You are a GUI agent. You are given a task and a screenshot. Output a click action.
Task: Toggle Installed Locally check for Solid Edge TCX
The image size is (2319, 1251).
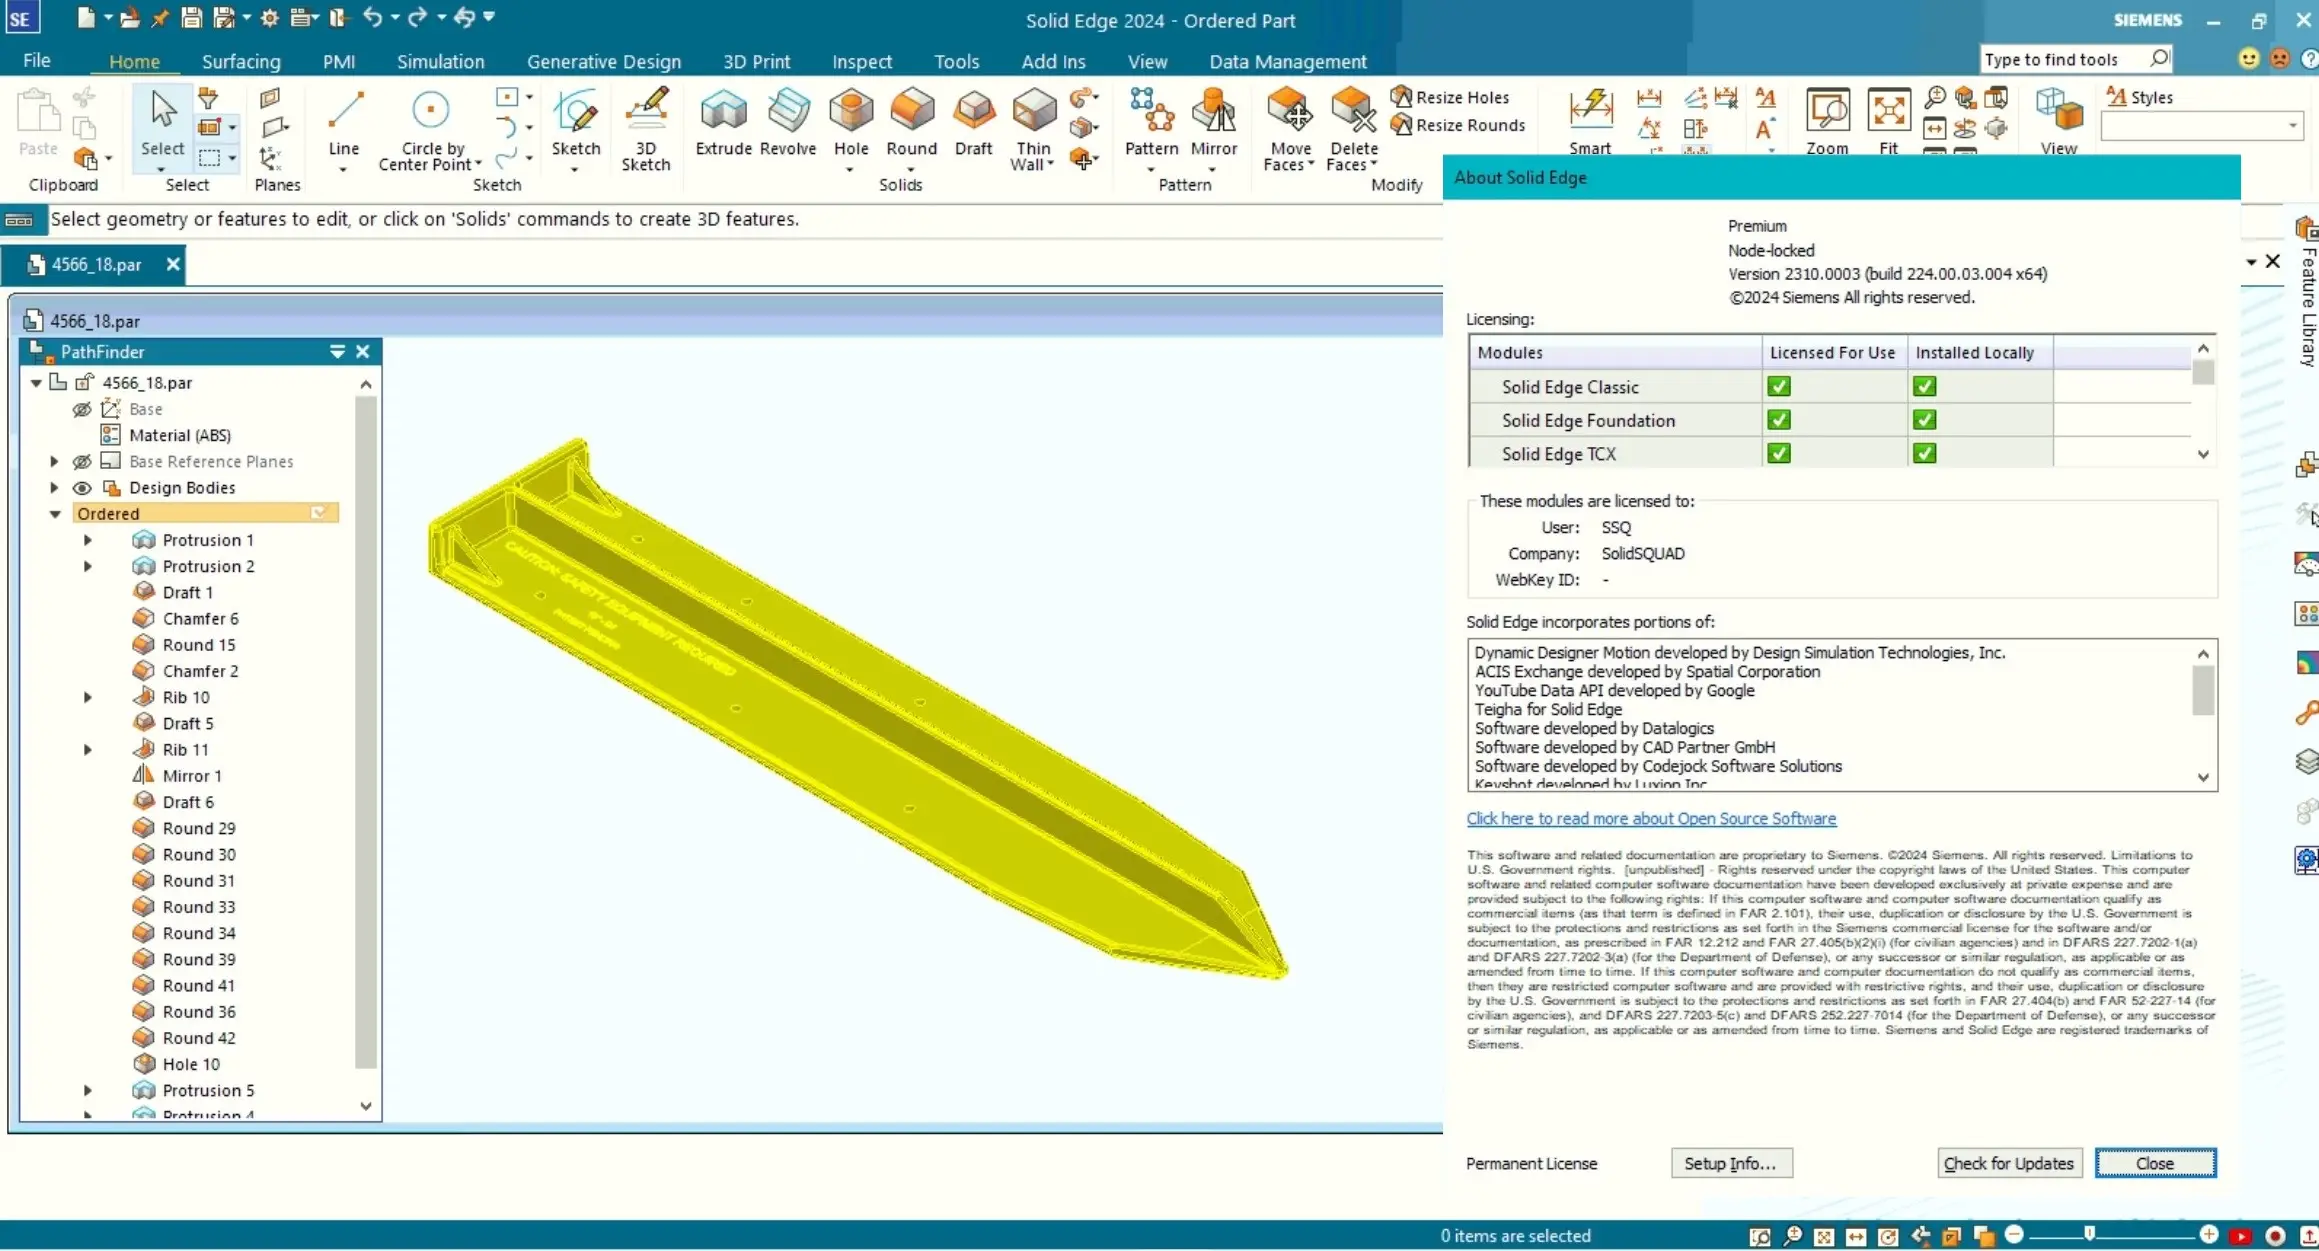pyautogui.click(x=1924, y=453)
